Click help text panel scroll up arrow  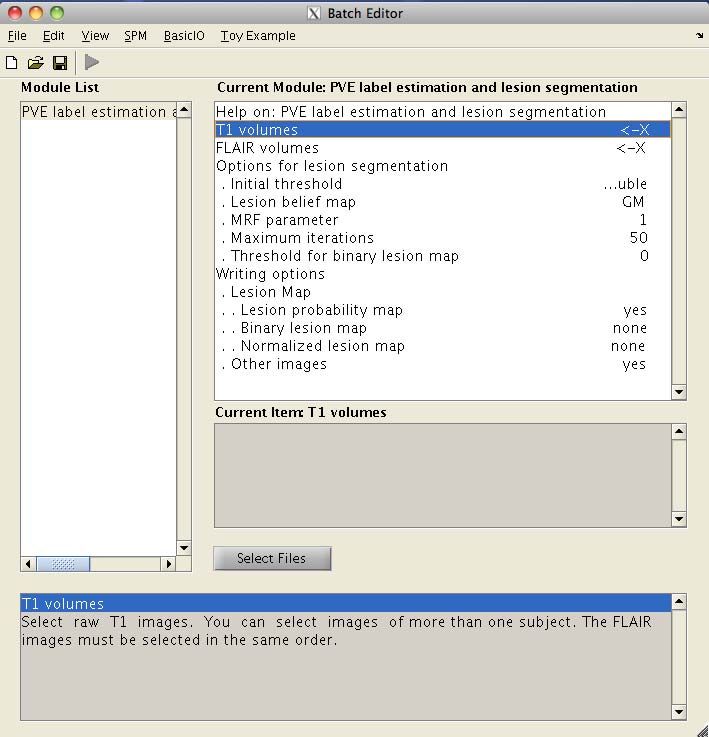point(679,601)
